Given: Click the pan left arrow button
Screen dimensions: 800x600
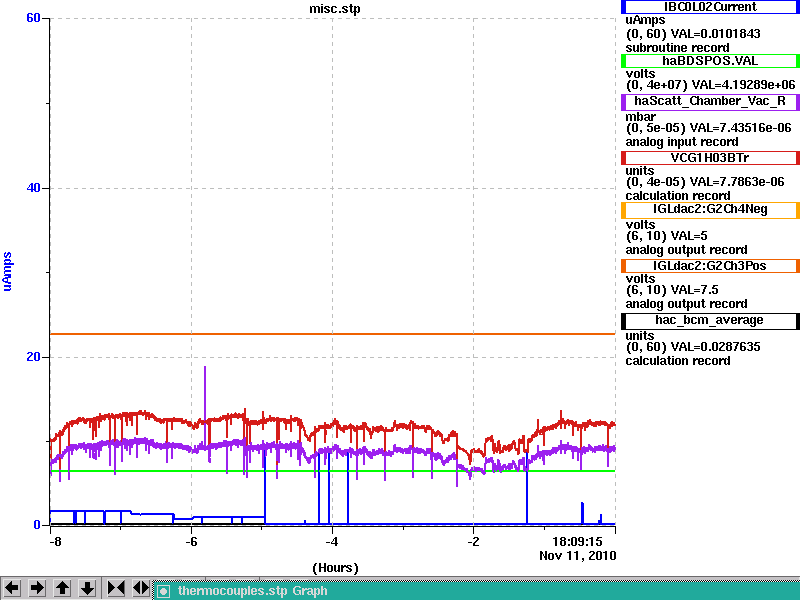Looking at the screenshot, I should point(12,588).
